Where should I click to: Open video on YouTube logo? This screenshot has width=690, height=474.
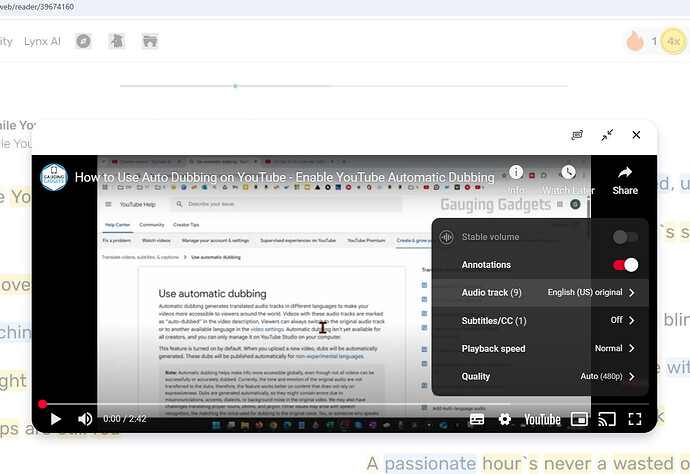(x=542, y=419)
